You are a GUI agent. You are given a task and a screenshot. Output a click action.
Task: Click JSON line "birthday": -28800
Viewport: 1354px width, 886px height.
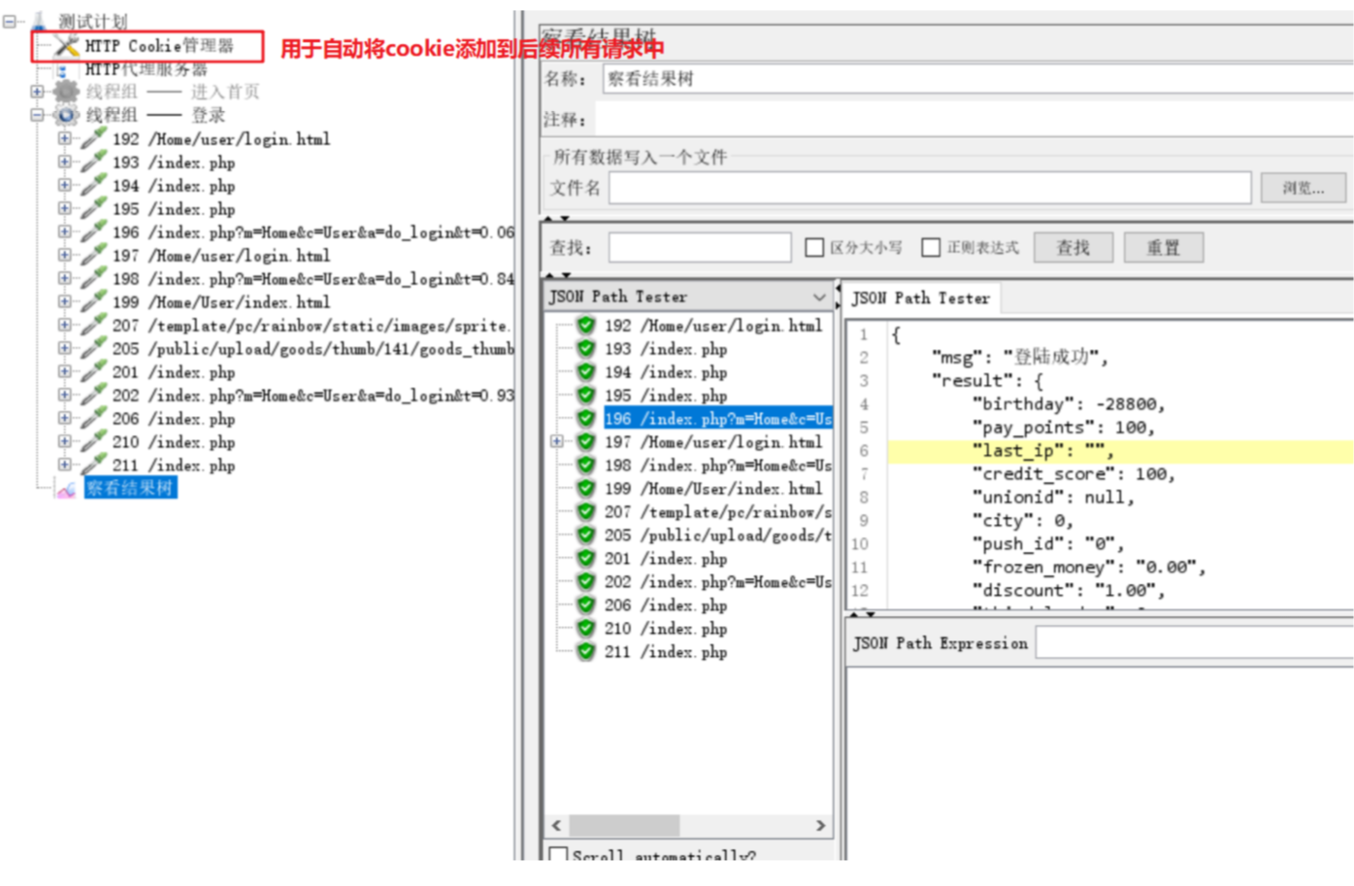pos(1069,404)
